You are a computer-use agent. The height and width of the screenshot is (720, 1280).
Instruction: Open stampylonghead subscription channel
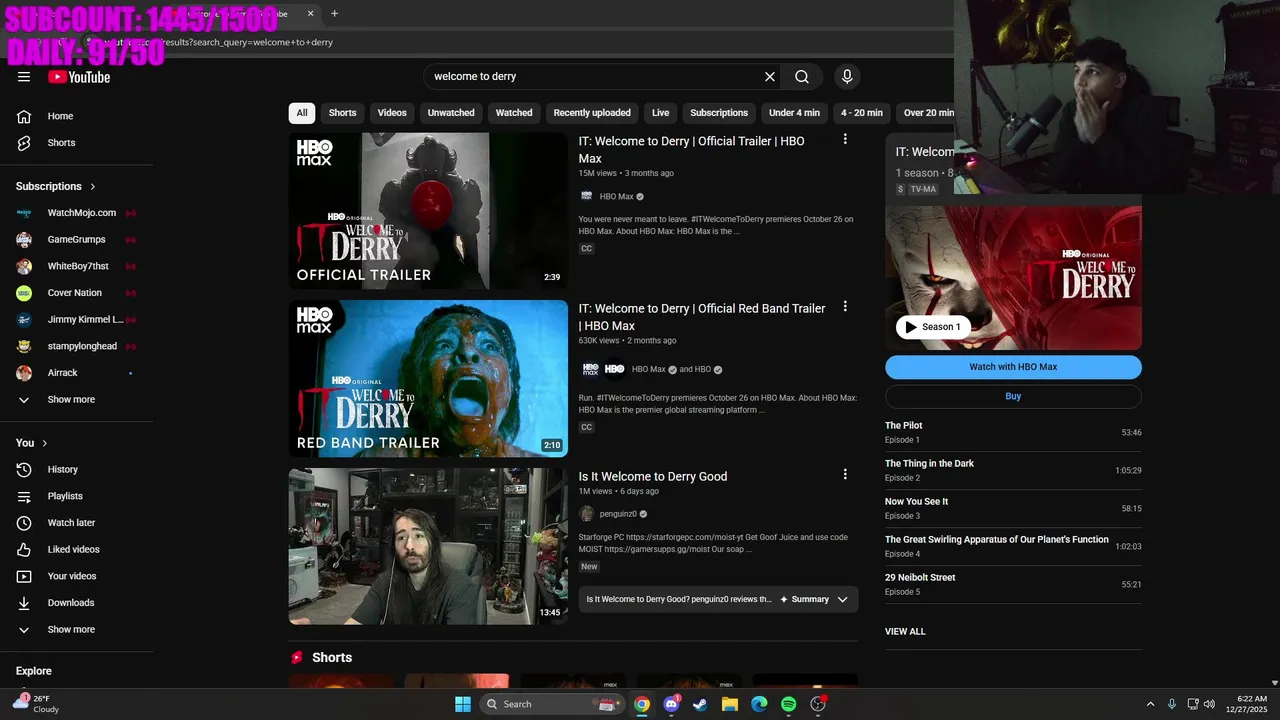(x=77, y=346)
